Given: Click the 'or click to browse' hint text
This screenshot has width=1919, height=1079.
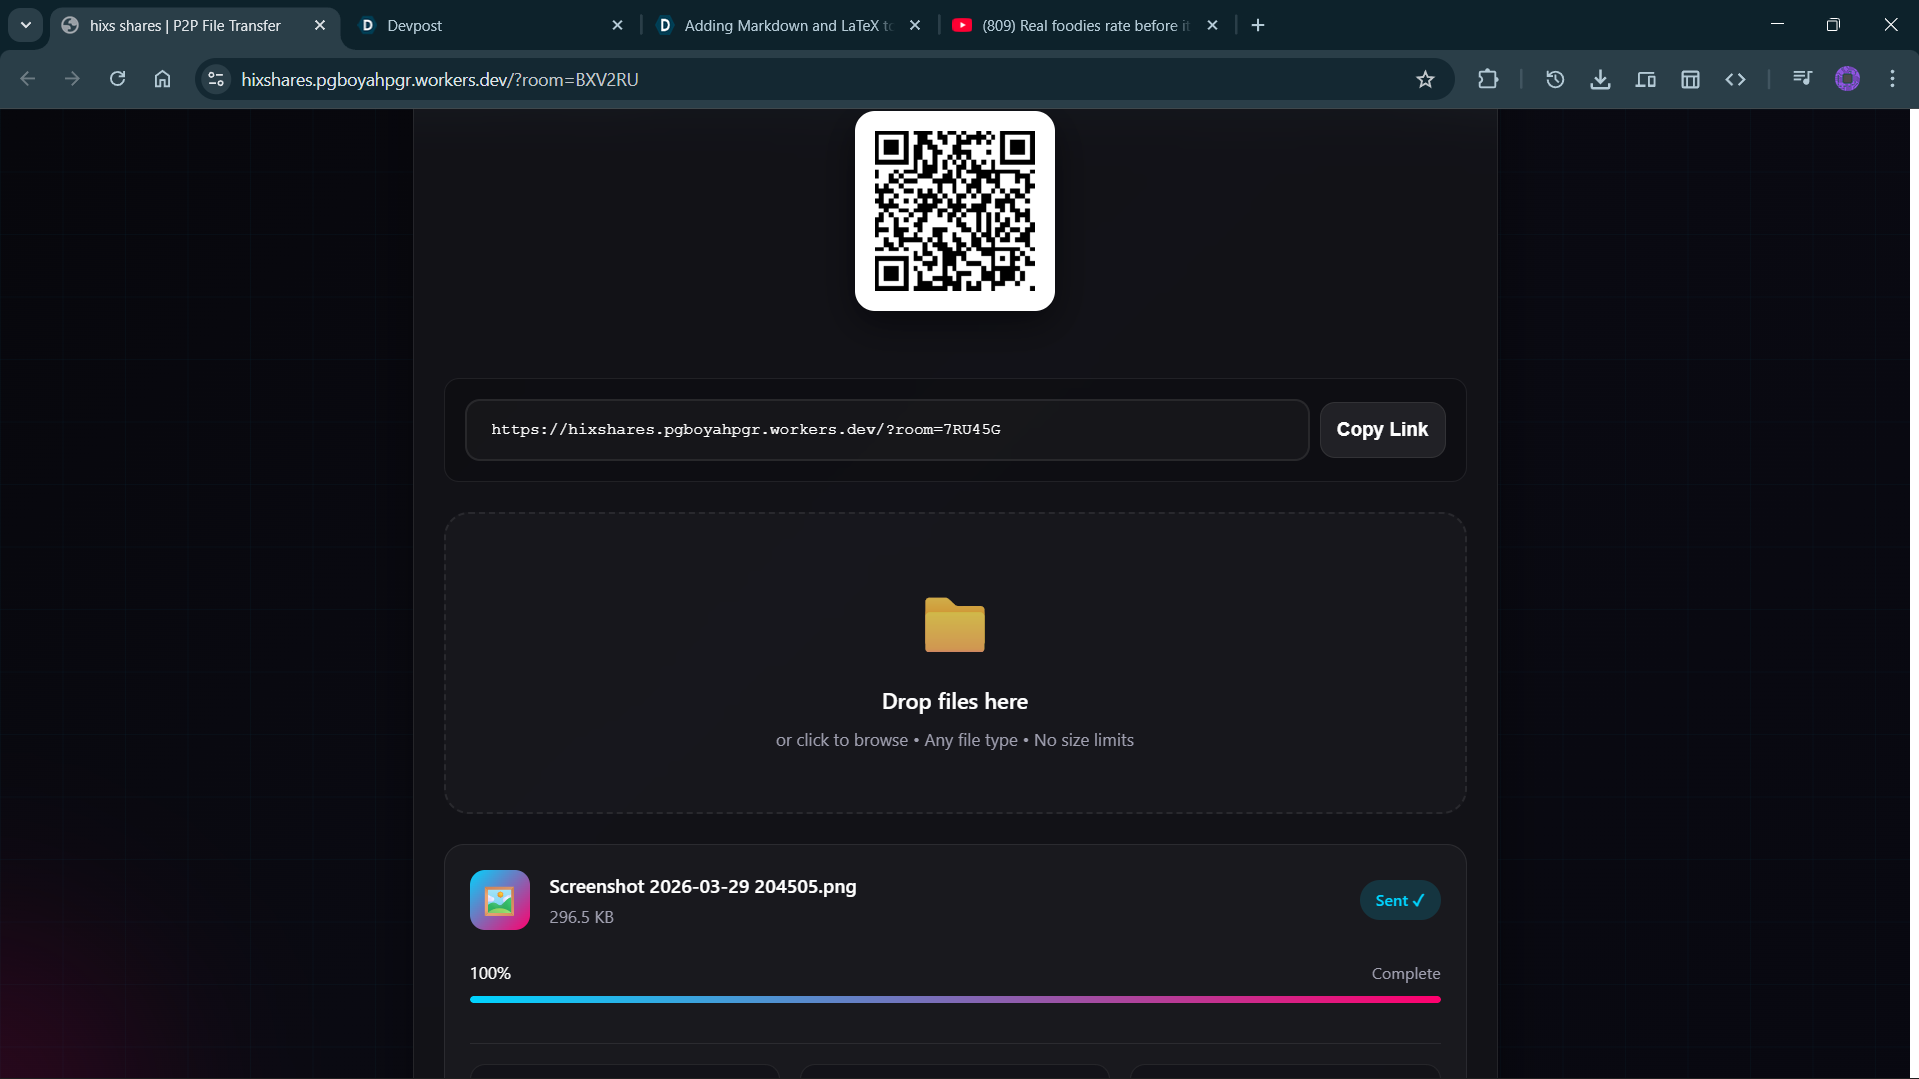Looking at the screenshot, I should point(842,740).
